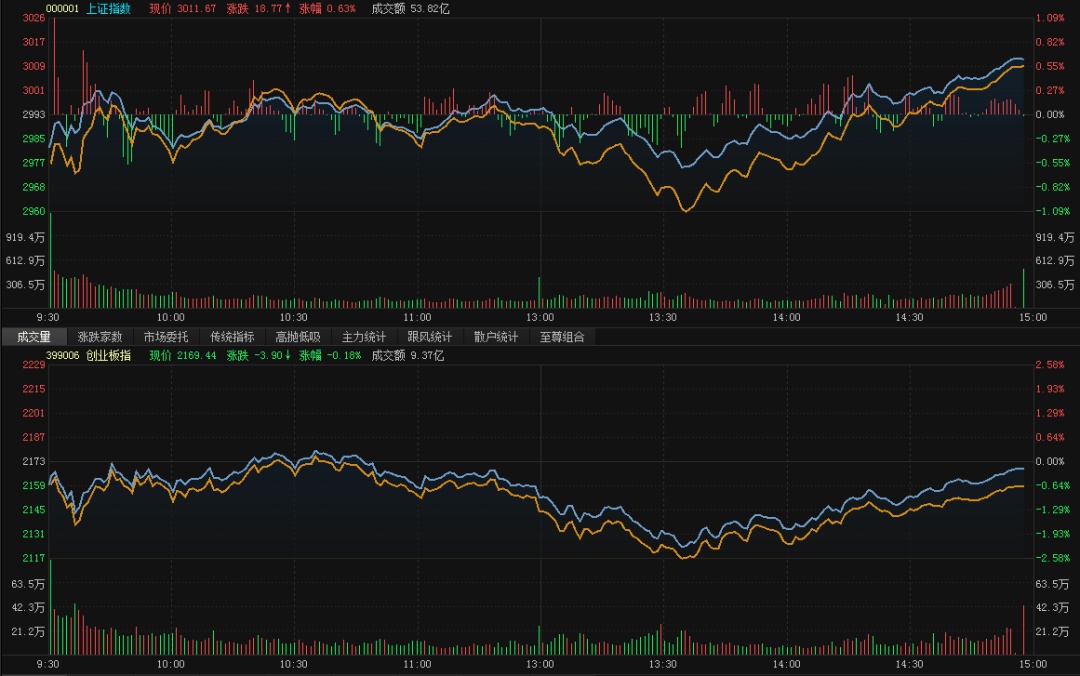The height and width of the screenshot is (676, 1080).
Task: Select the 涨跌 18.77 value
Action: [259, 8]
